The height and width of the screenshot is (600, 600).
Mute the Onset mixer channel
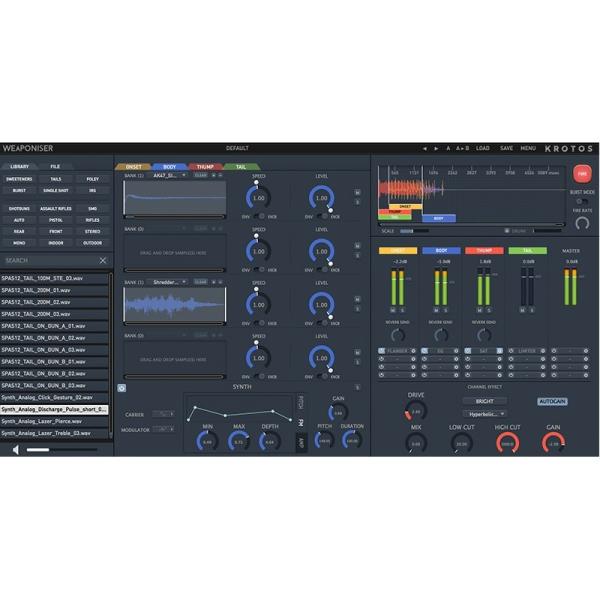pos(392,310)
